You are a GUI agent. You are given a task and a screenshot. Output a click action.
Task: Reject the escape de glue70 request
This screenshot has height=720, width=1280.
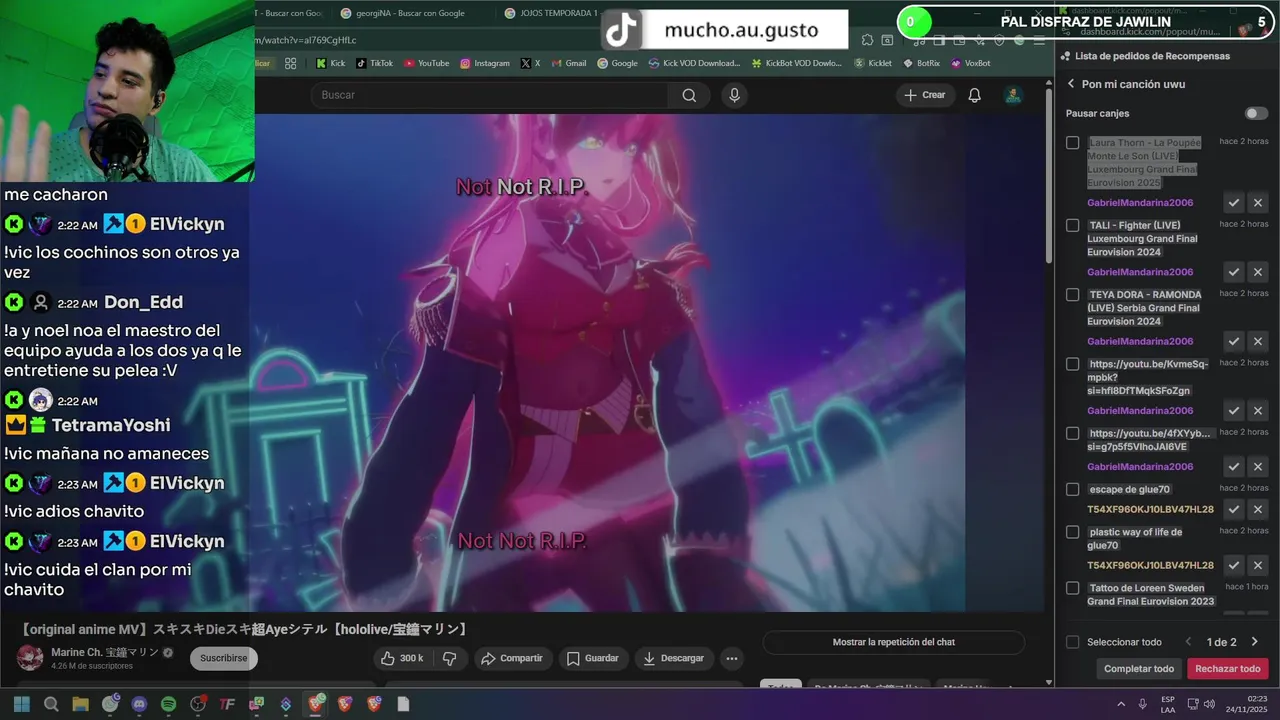(1258, 509)
